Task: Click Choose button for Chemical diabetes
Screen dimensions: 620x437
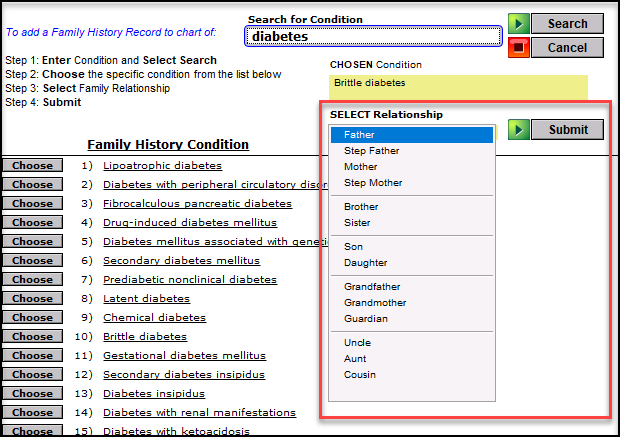Action: tap(32, 318)
